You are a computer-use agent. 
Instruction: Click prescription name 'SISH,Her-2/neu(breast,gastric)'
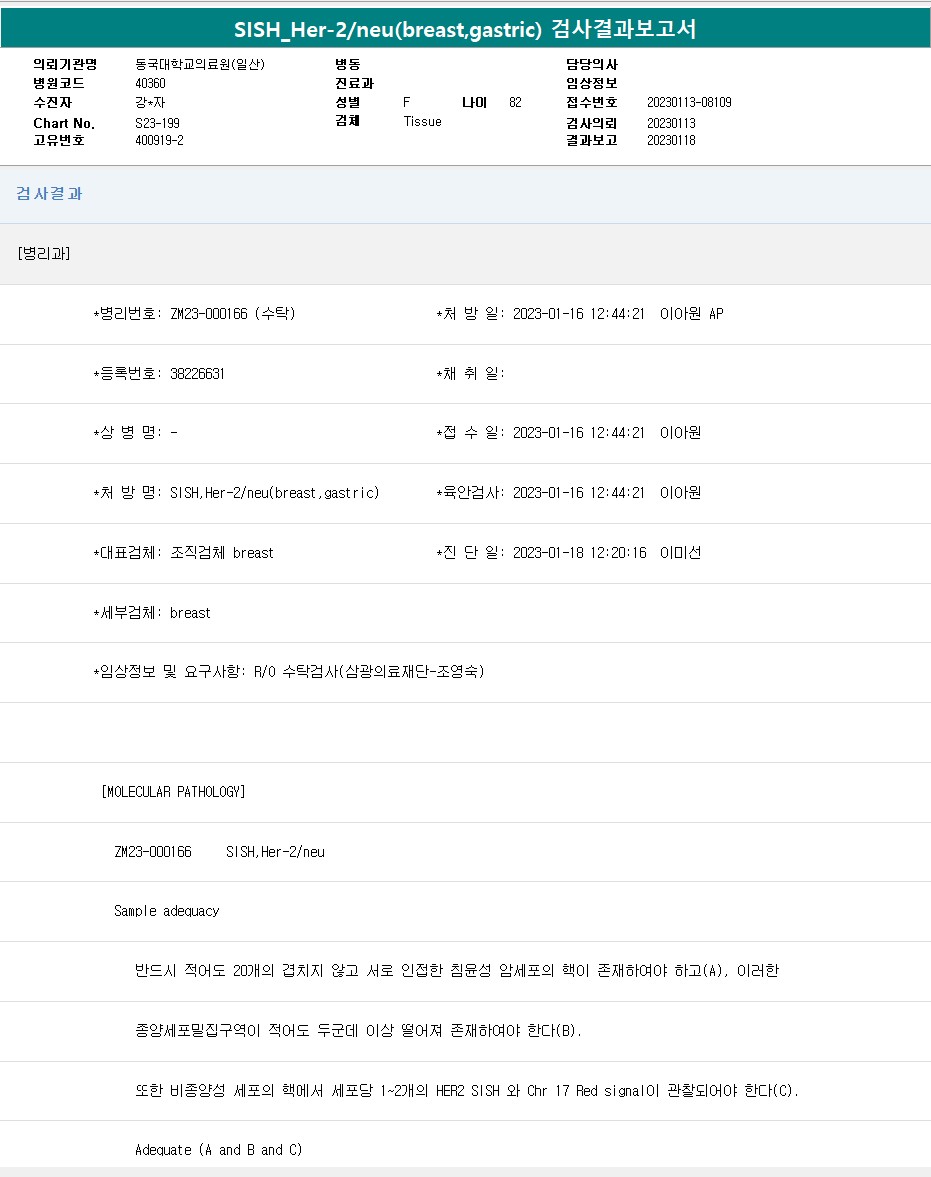275,492
